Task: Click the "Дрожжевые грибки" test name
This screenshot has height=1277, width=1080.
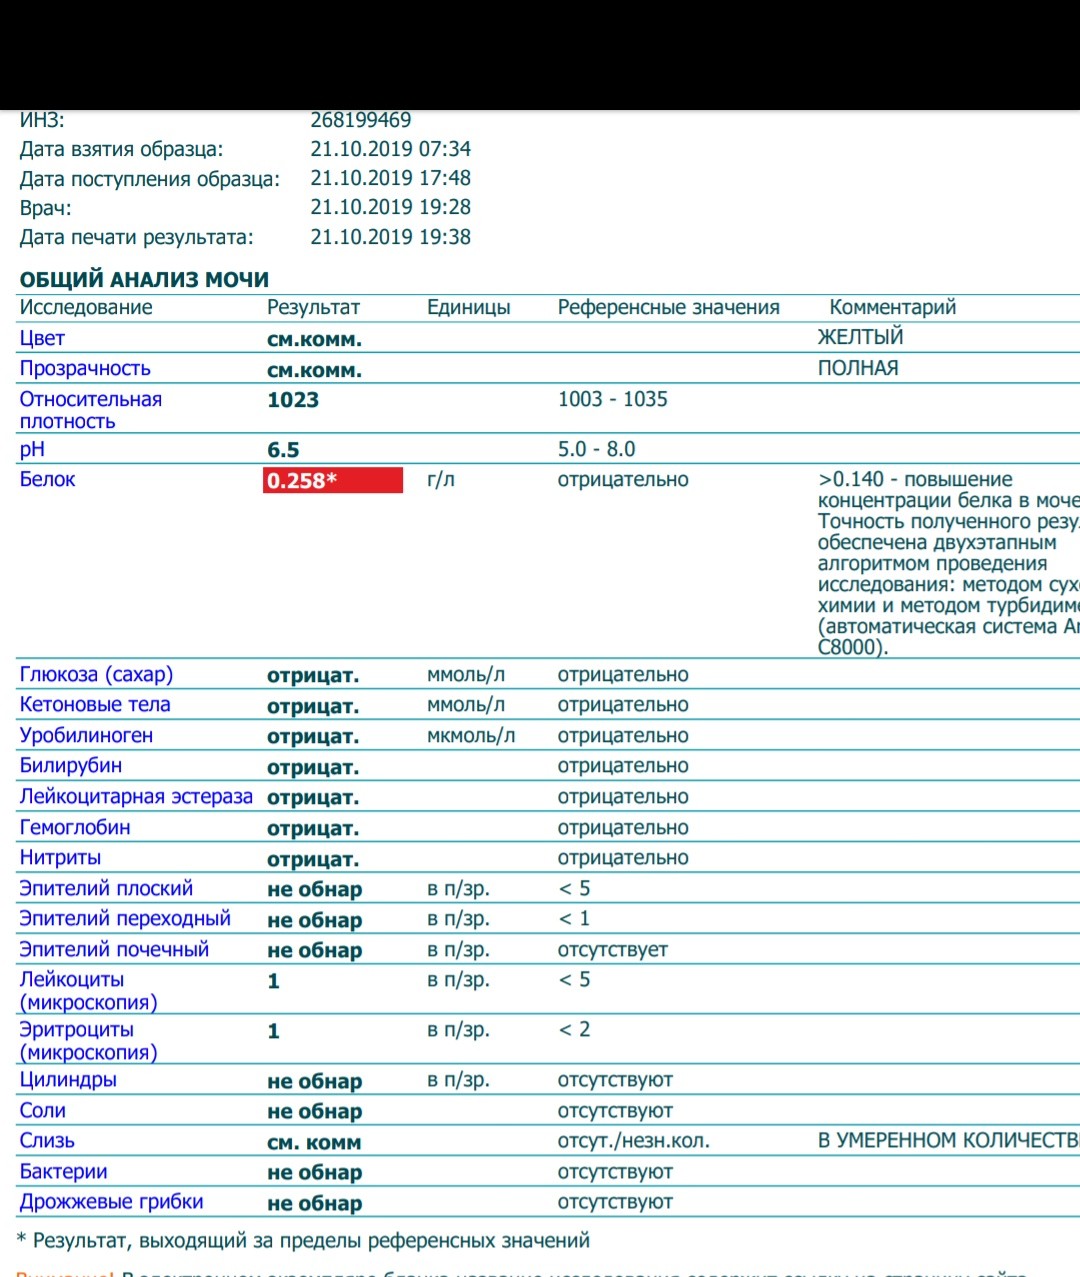Action: click(x=111, y=1201)
